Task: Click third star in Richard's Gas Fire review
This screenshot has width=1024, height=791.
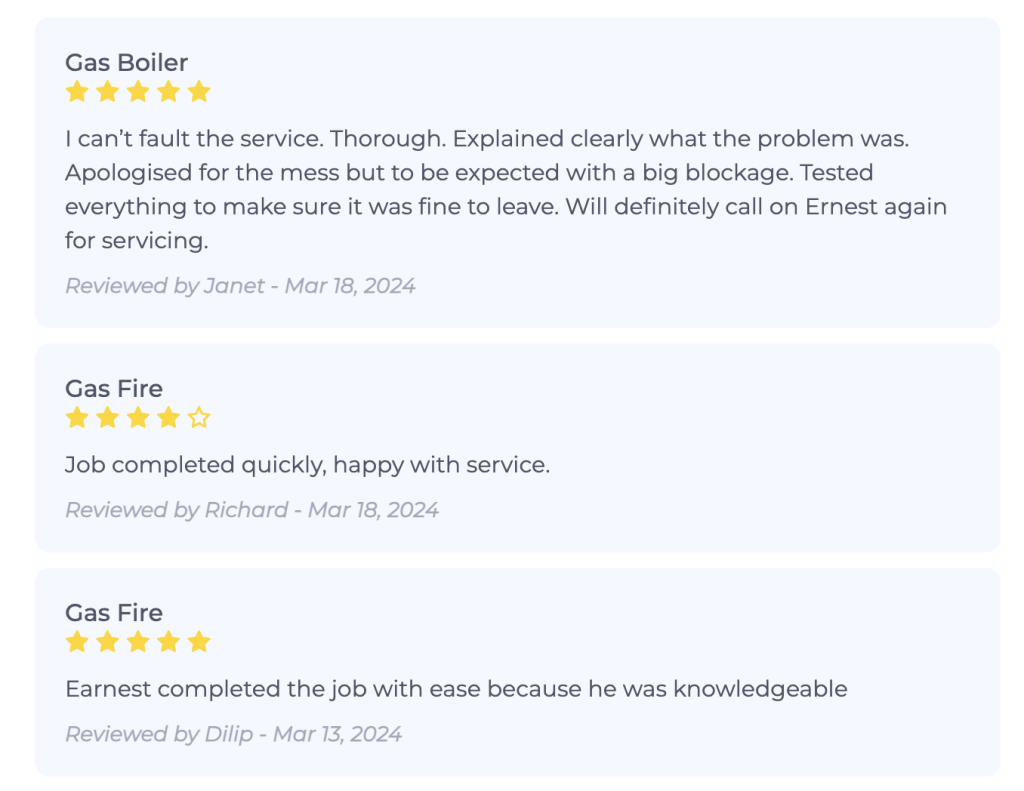Action: pyautogui.click(x=138, y=418)
